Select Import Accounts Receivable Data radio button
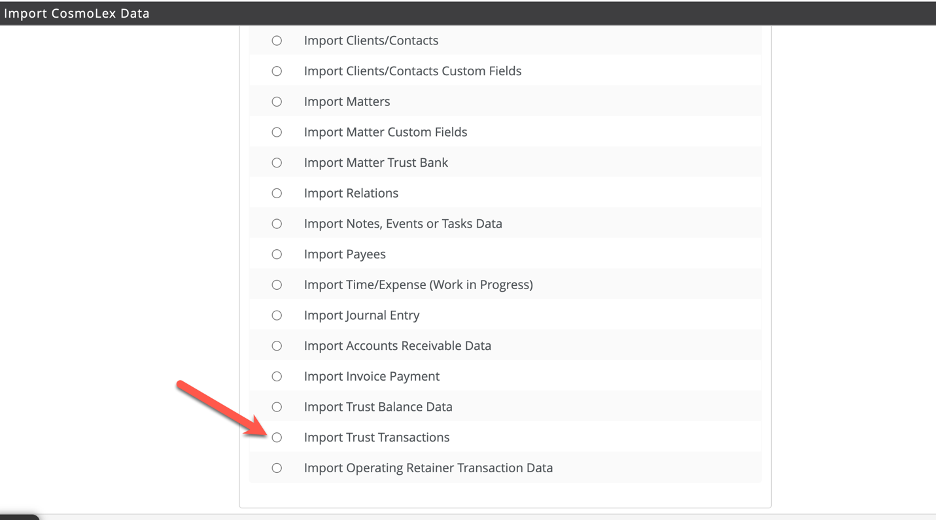 point(277,346)
